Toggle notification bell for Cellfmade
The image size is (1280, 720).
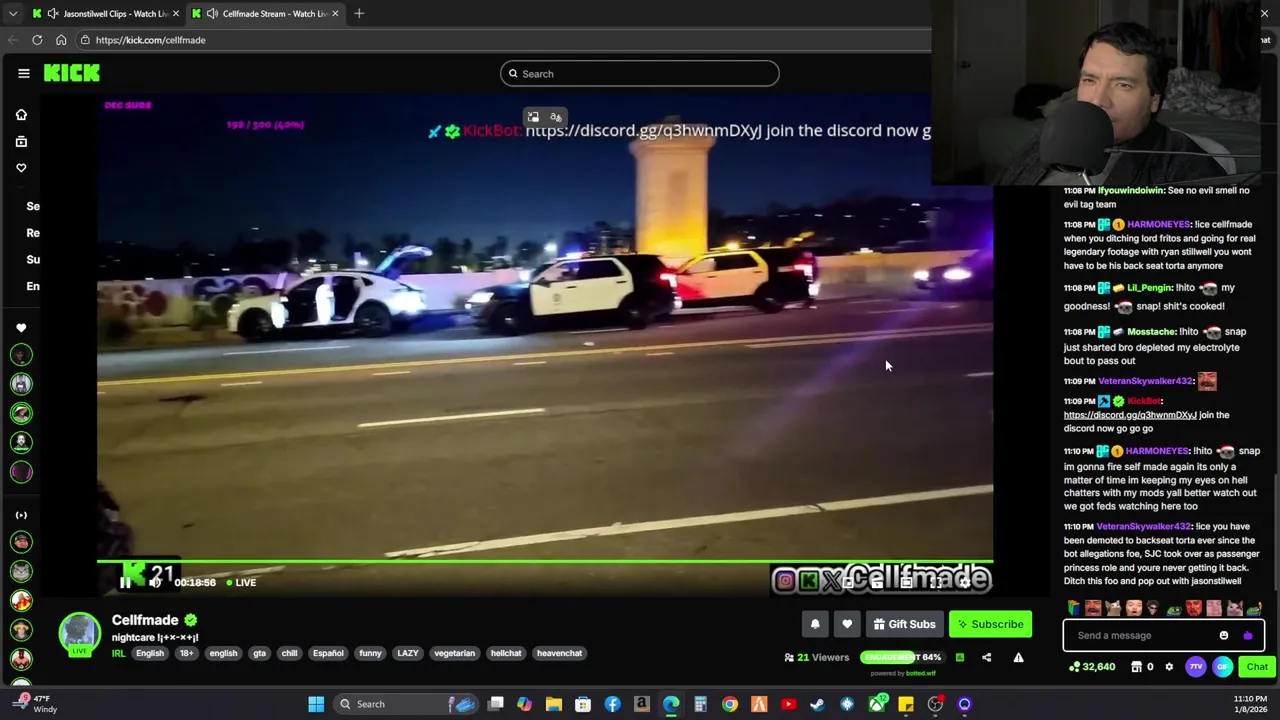click(815, 624)
